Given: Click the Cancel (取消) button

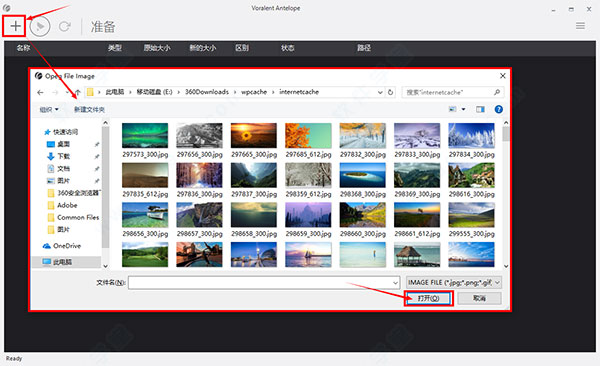Looking at the screenshot, I should (x=479, y=298).
